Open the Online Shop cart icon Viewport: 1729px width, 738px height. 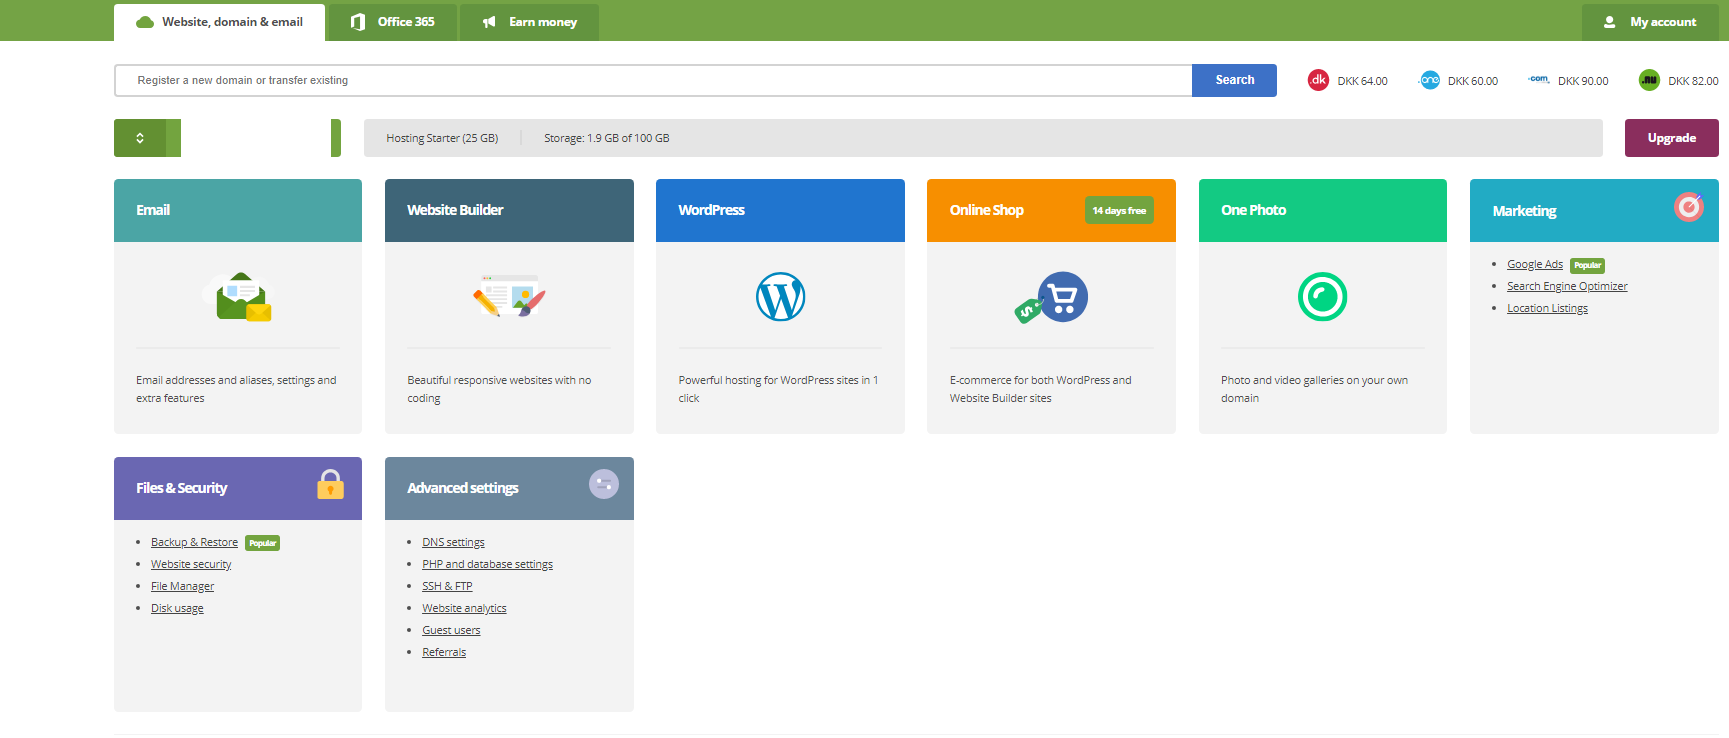[1052, 297]
